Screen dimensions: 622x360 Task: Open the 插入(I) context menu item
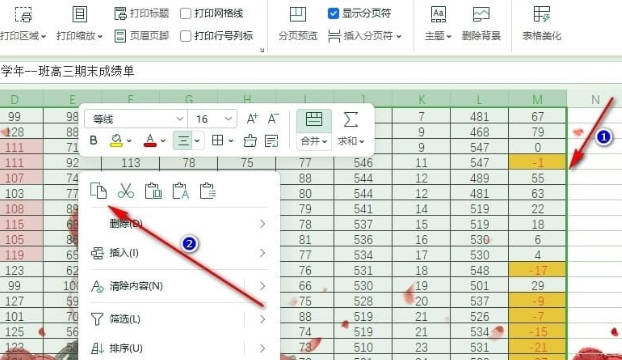click(x=179, y=253)
